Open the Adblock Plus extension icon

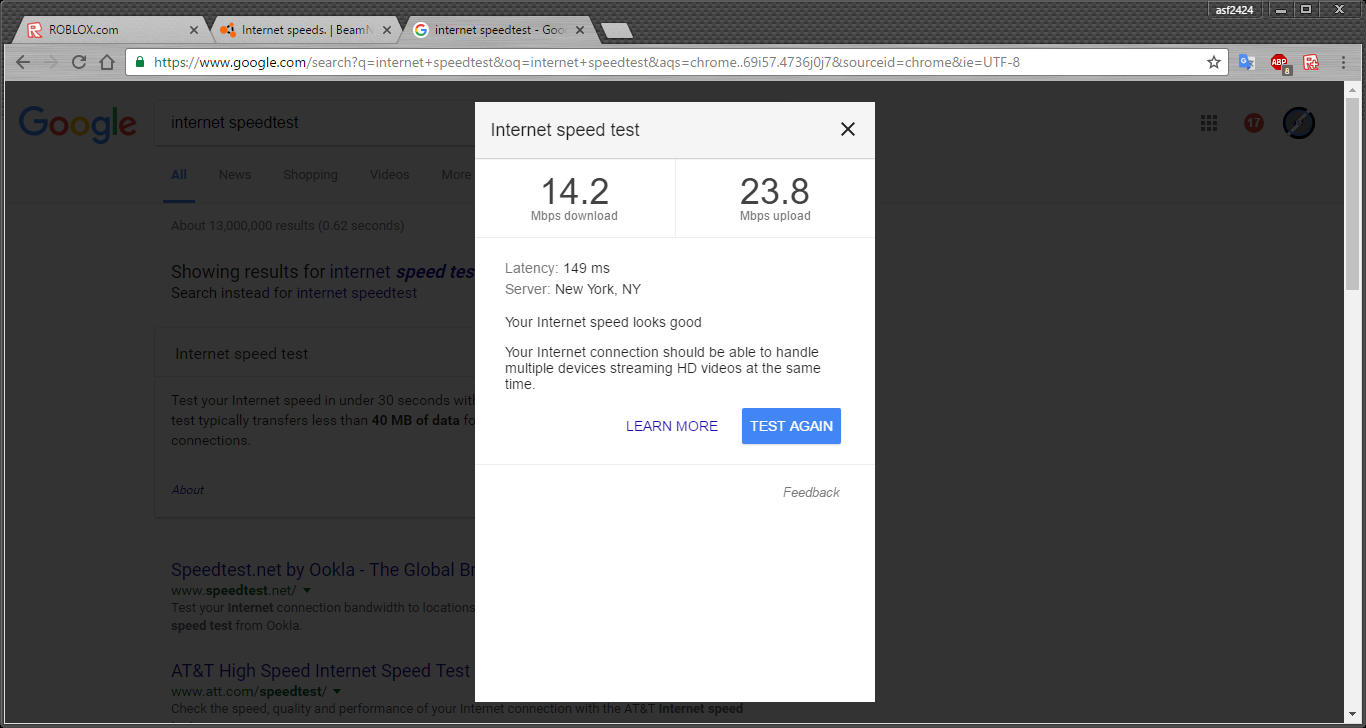(x=1279, y=63)
